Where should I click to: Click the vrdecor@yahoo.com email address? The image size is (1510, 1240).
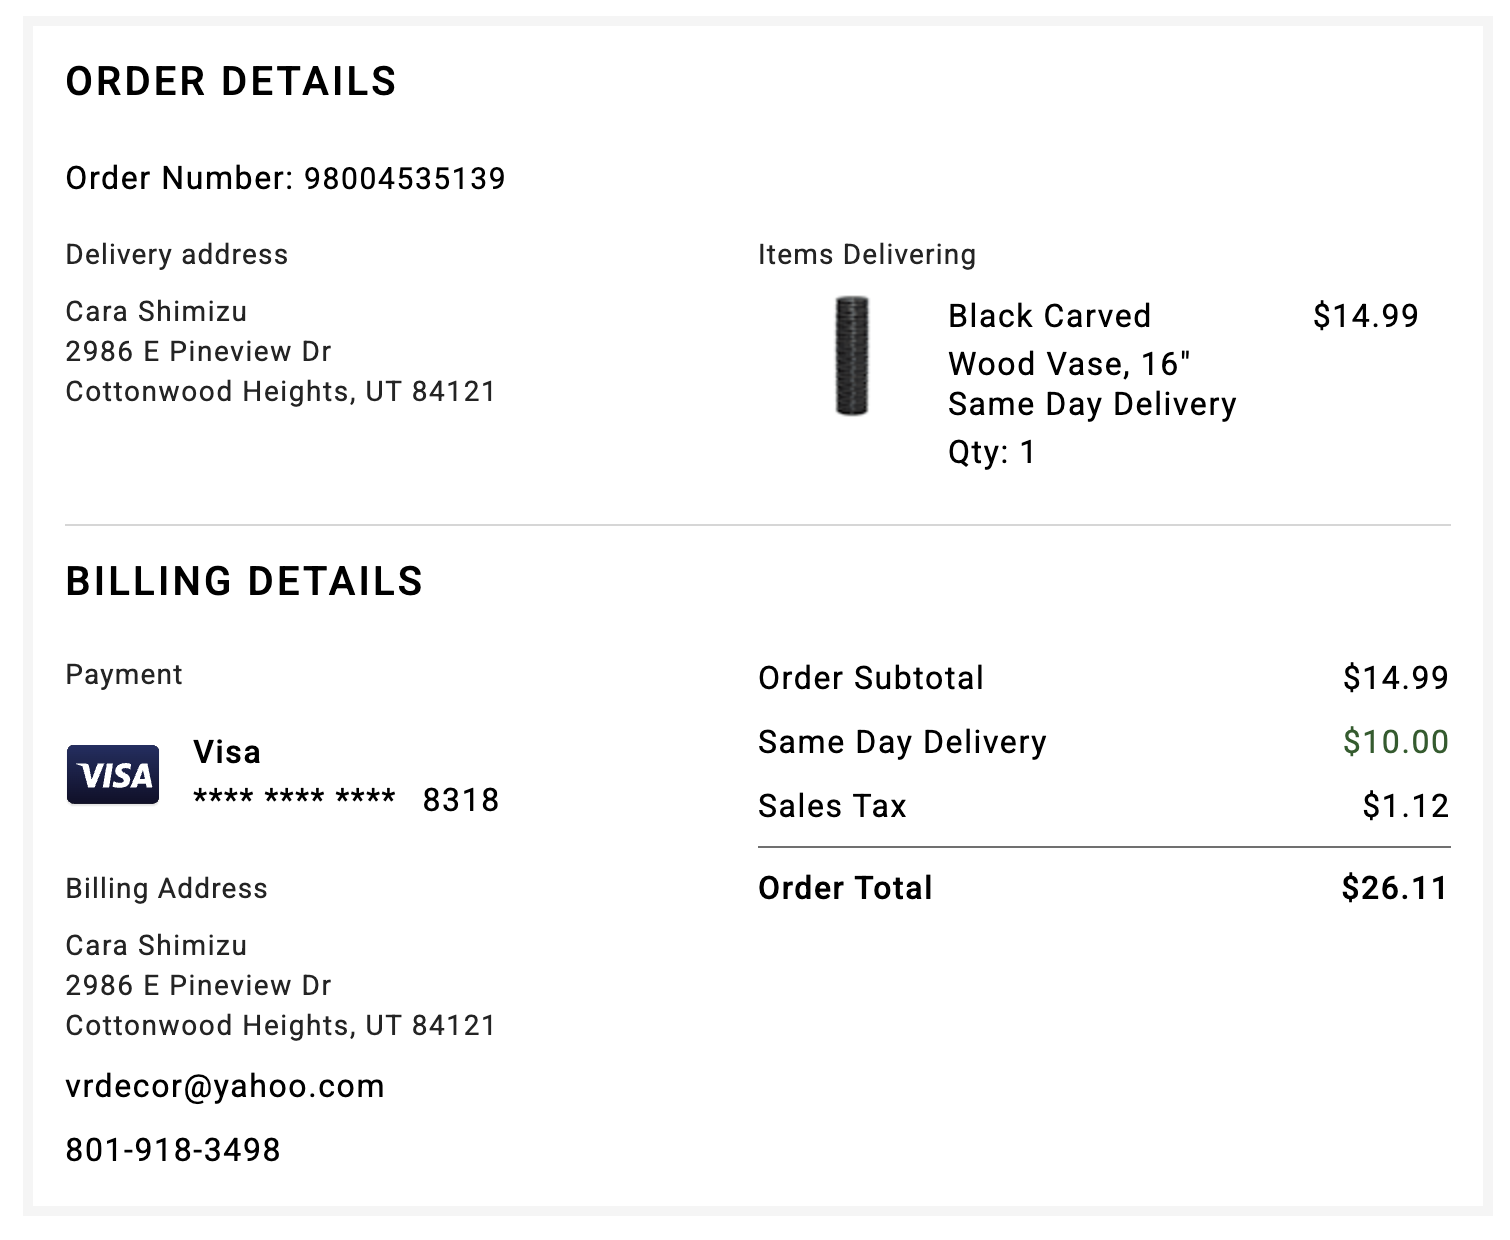pyautogui.click(x=225, y=1087)
